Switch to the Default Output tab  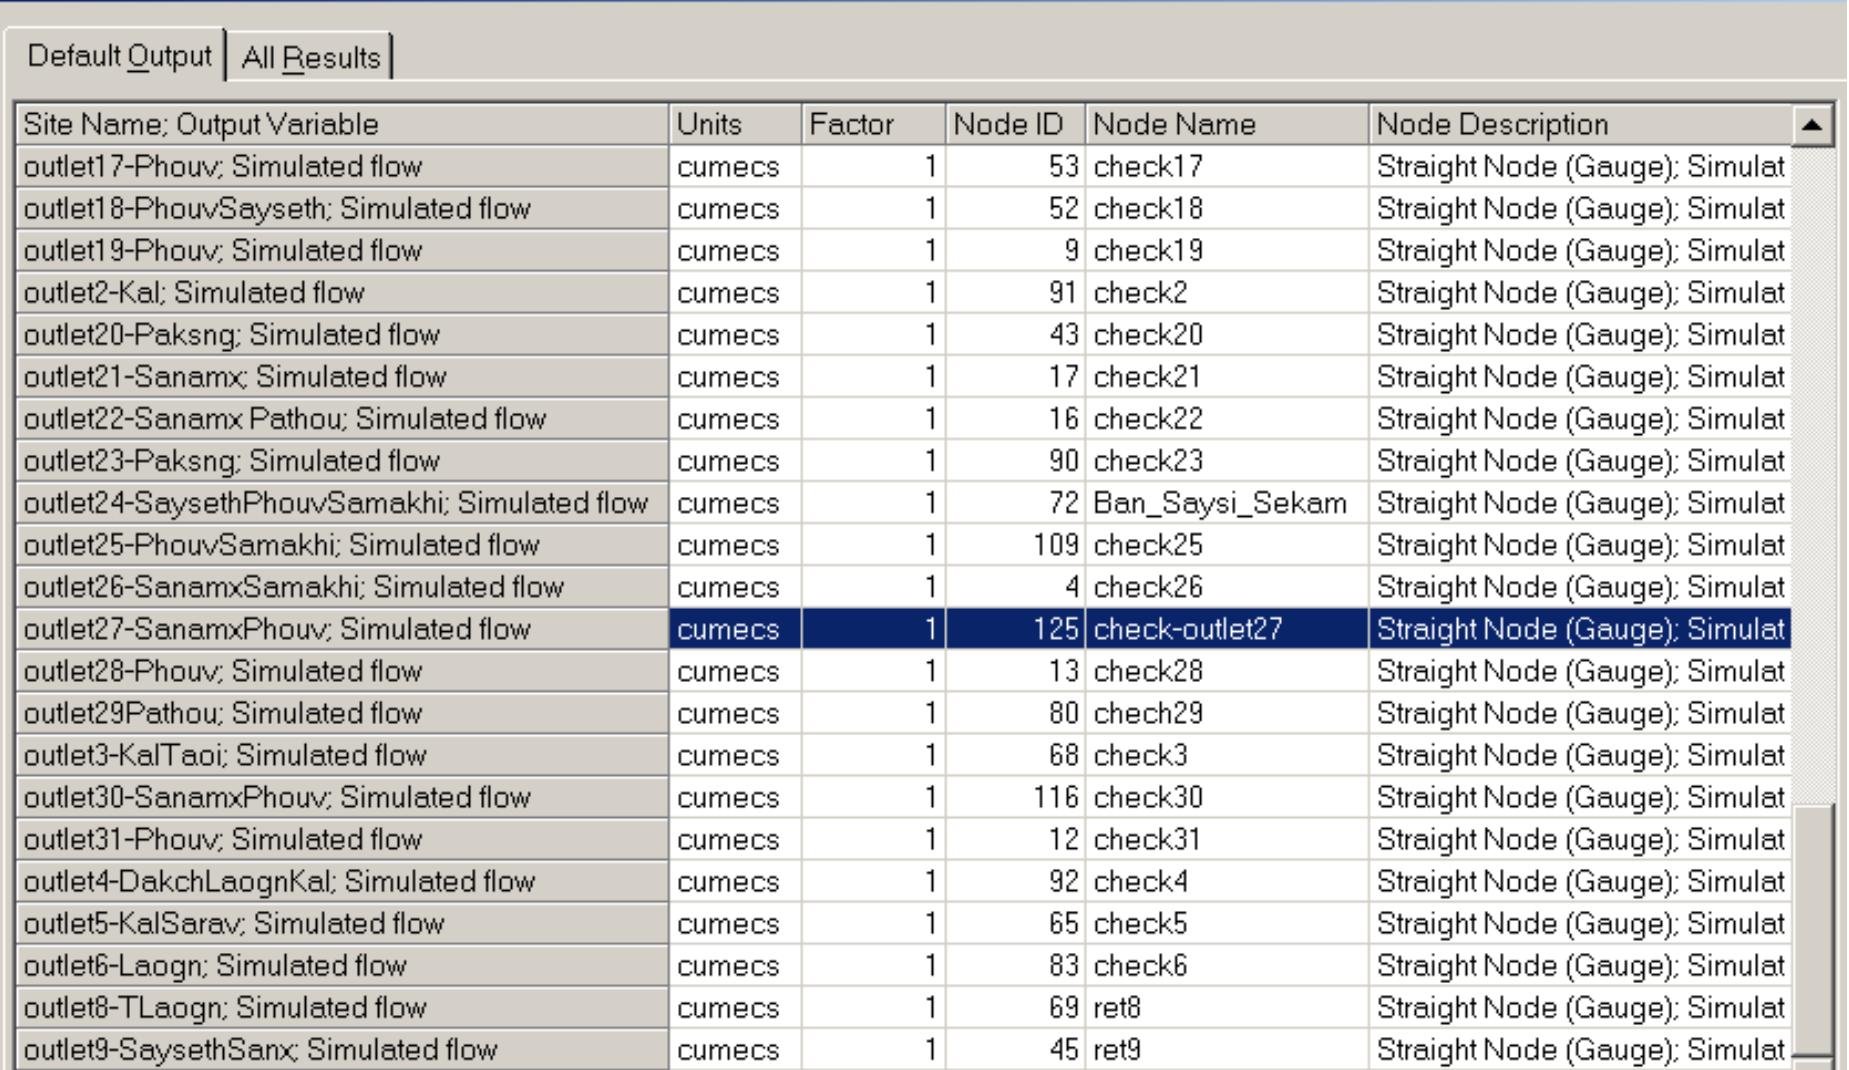[113, 58]
